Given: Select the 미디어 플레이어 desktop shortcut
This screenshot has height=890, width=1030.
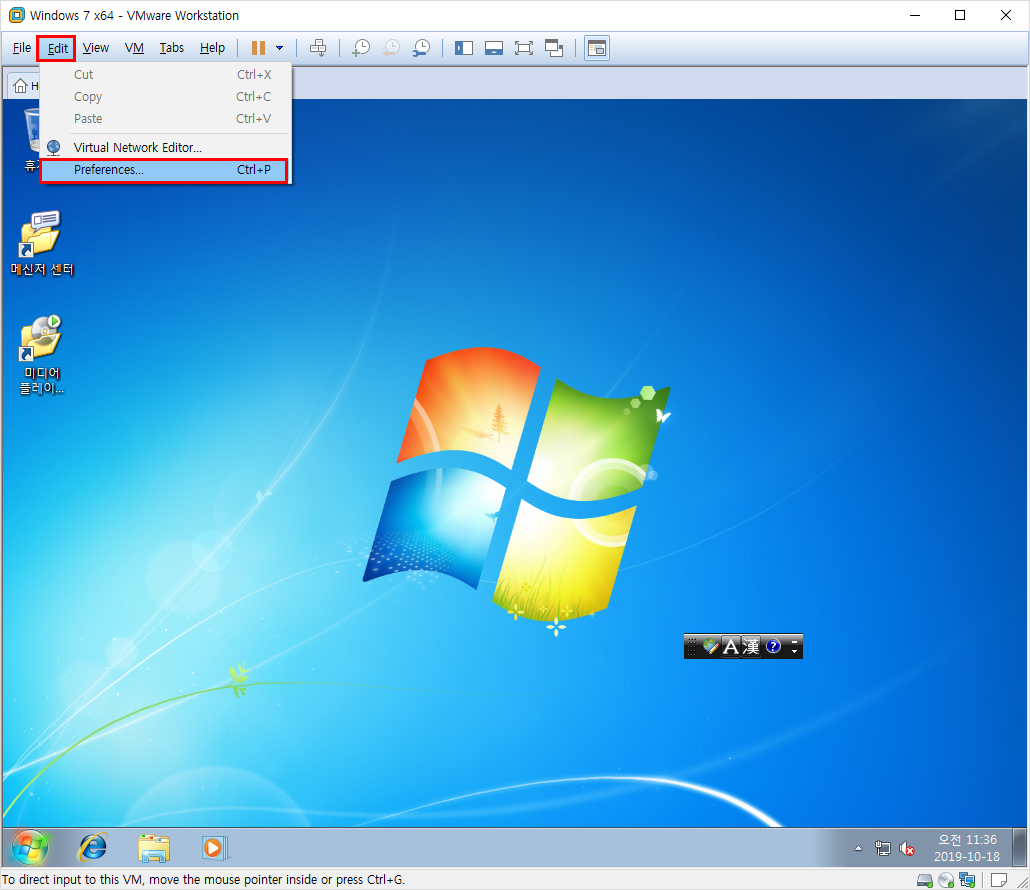Looking at the screenshot, I should coord(42,355).
